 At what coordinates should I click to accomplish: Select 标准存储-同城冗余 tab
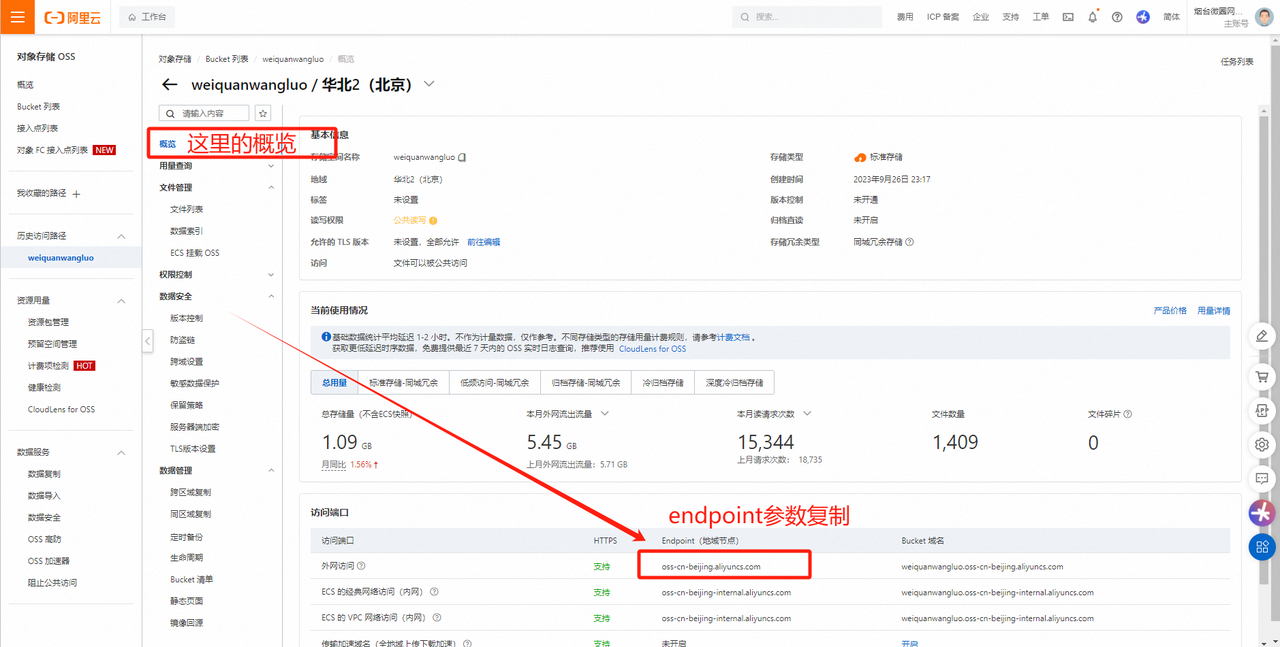(x=403, y=382)
